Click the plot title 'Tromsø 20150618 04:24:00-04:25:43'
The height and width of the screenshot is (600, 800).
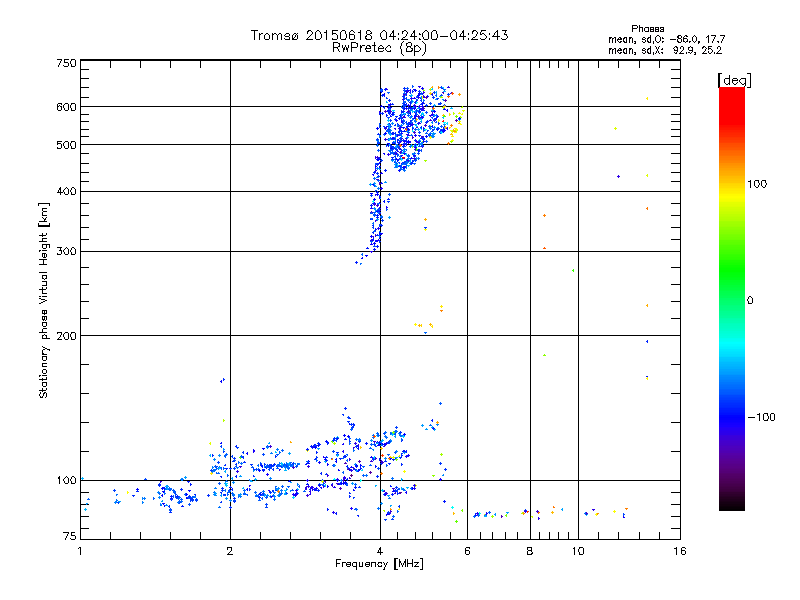[x=379, y=35]
